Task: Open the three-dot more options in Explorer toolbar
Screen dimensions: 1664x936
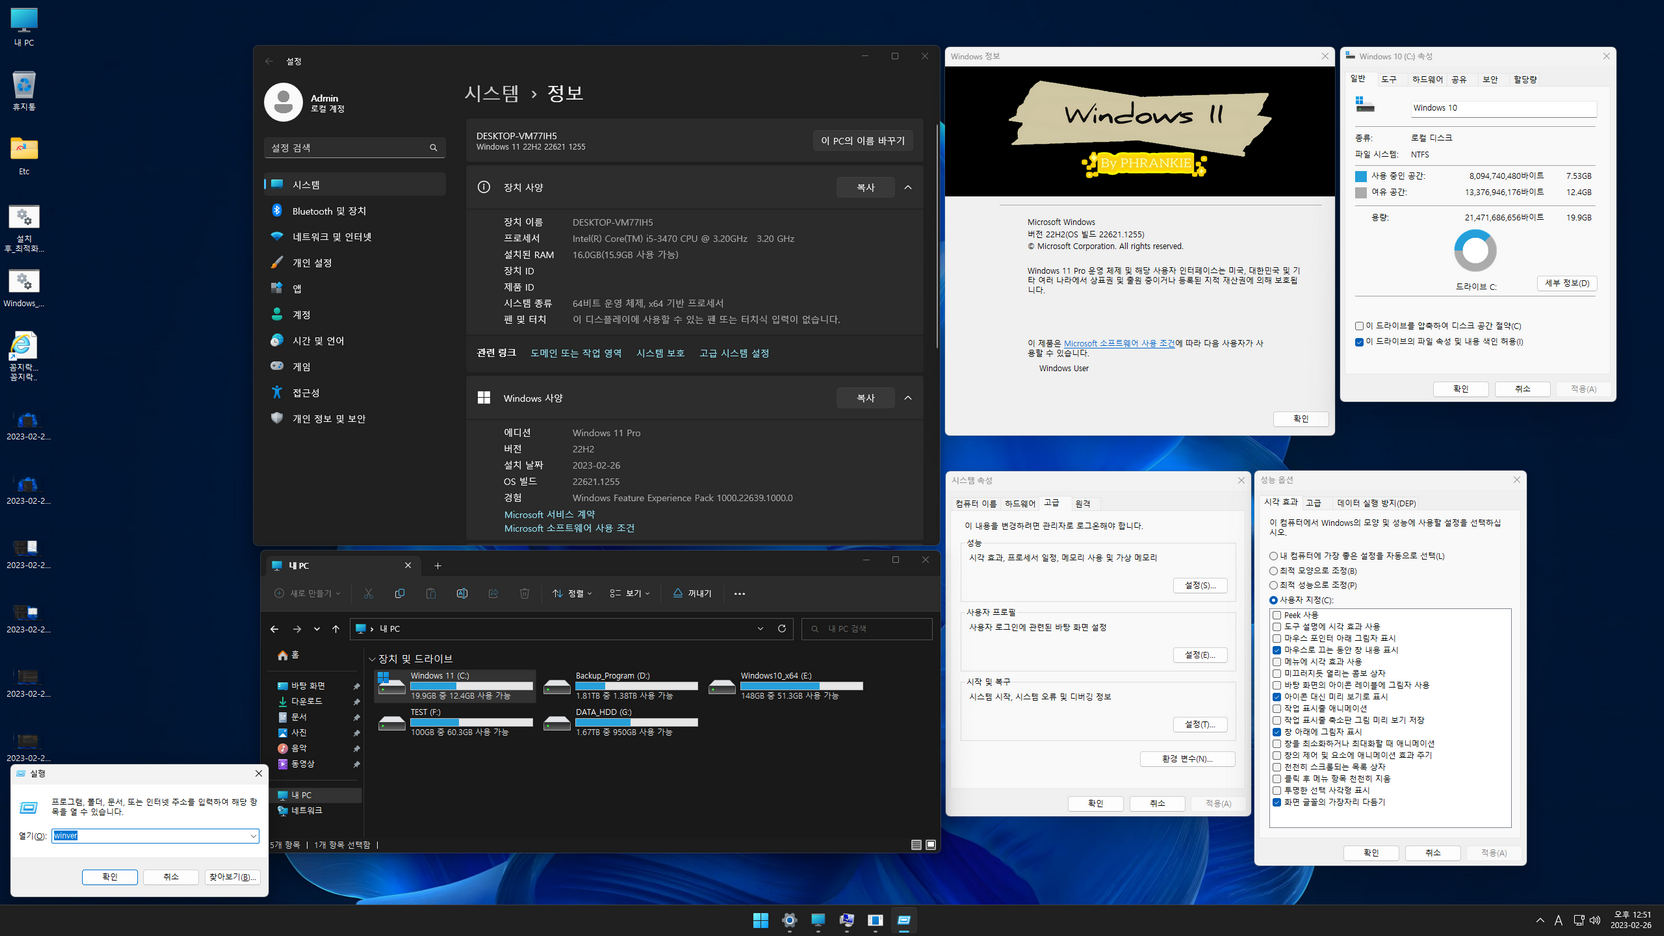Action: pyautogui.click(x=739, y=594)
